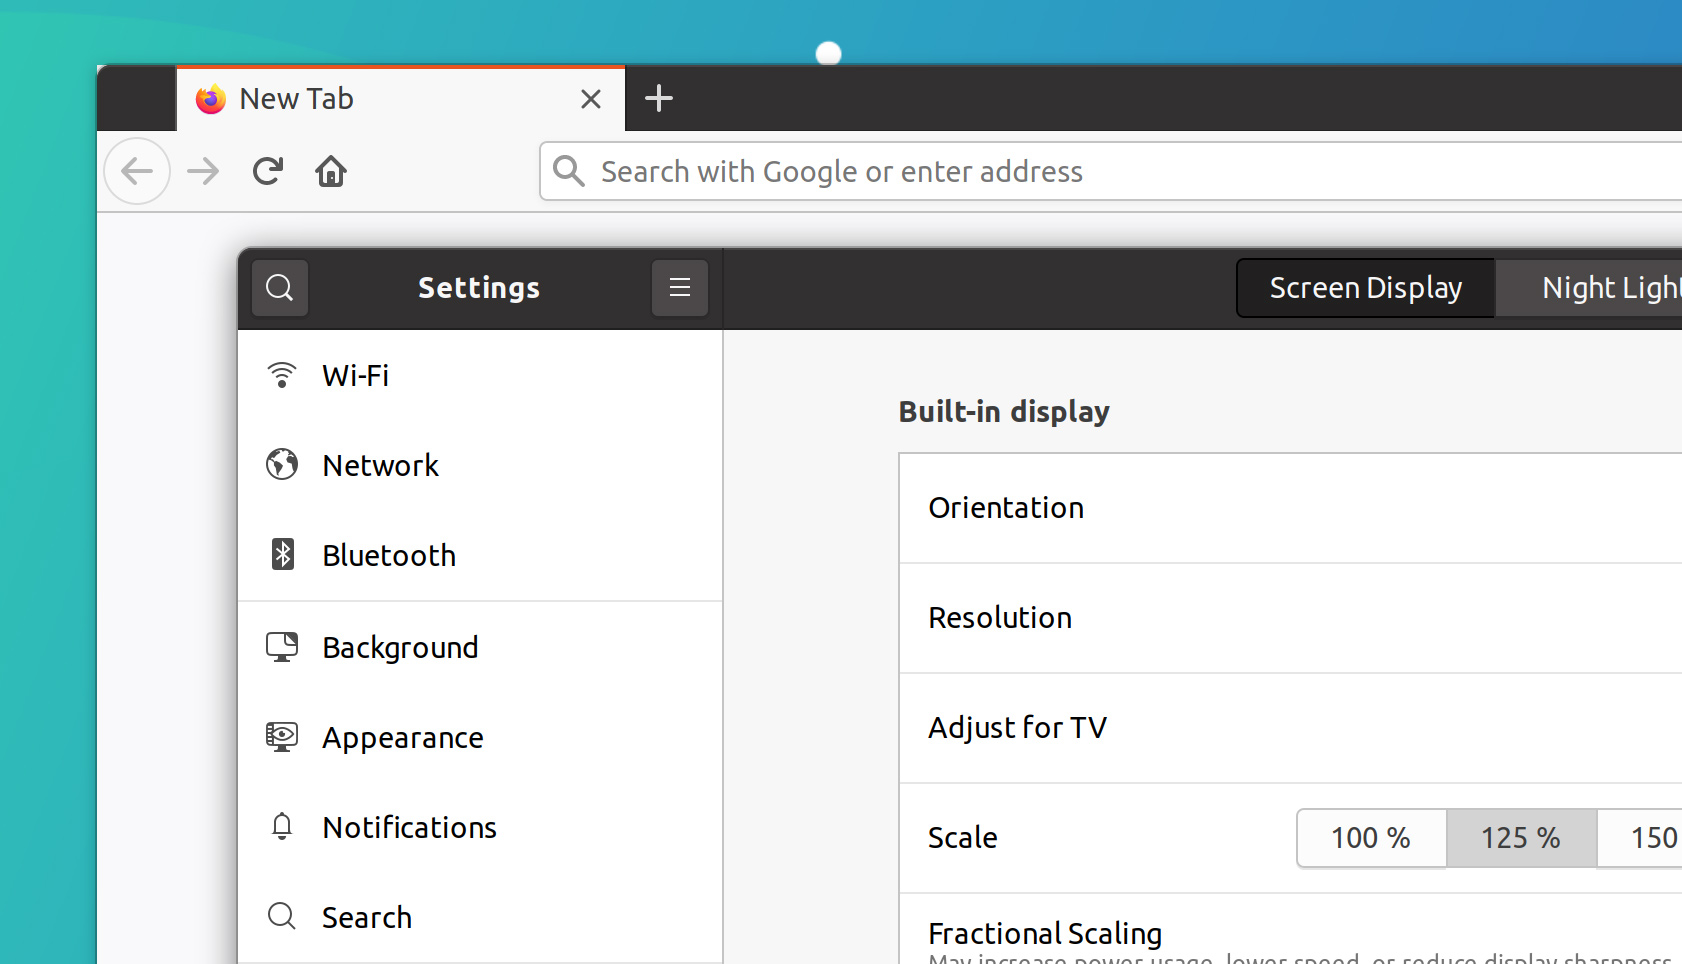
Task: Open Wi-Fi settings panel
Action: point(480,376)
